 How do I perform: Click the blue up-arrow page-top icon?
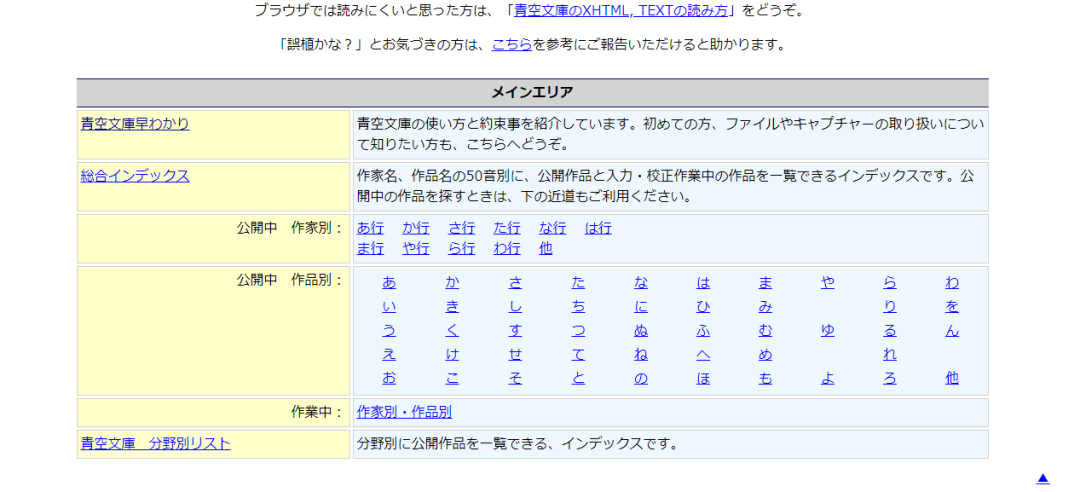tap(1043, 479)
